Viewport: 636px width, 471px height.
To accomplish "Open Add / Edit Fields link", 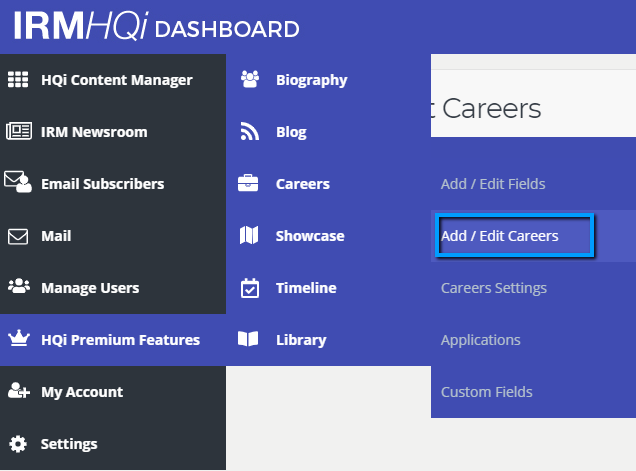I will click(x=493, y=184).
